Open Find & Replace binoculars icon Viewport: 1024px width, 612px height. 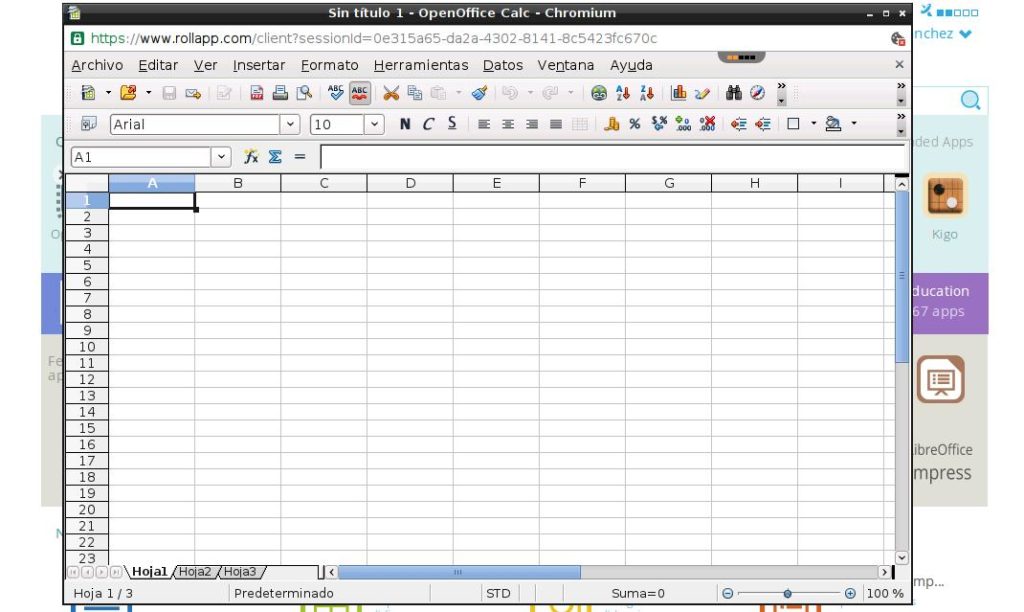coord(734,93)
